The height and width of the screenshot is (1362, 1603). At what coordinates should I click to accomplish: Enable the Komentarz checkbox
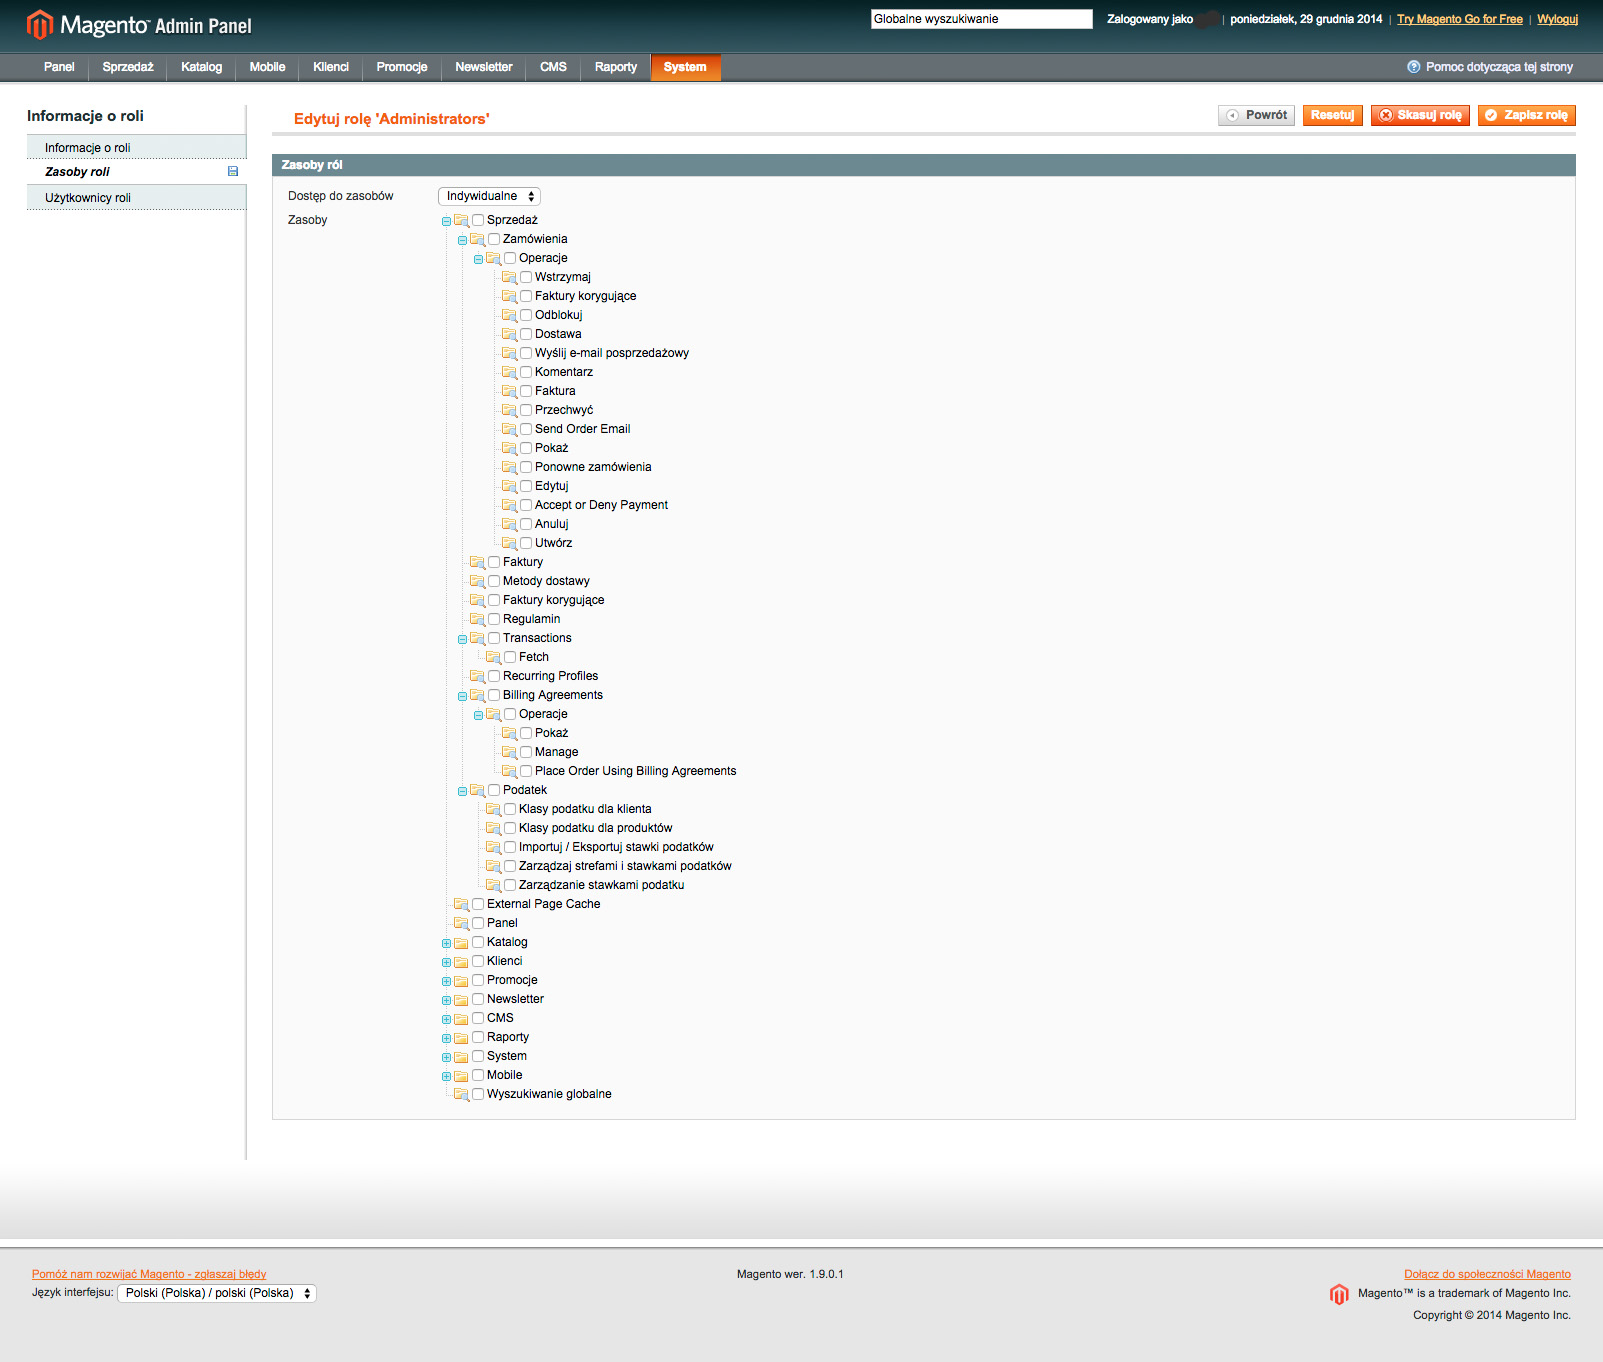pyautogui.click(x=526, y=372)
